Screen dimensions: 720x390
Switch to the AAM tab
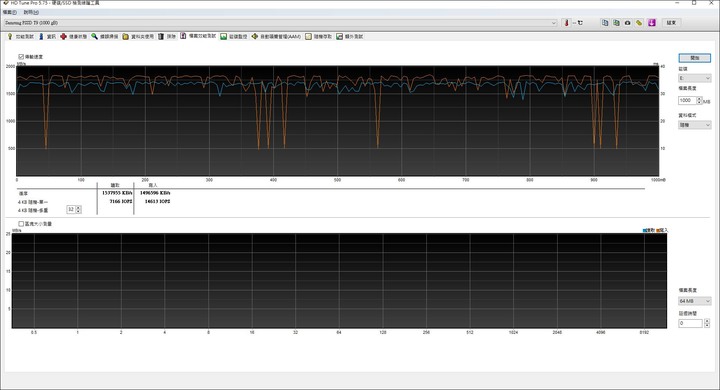[x=276, y=36]
